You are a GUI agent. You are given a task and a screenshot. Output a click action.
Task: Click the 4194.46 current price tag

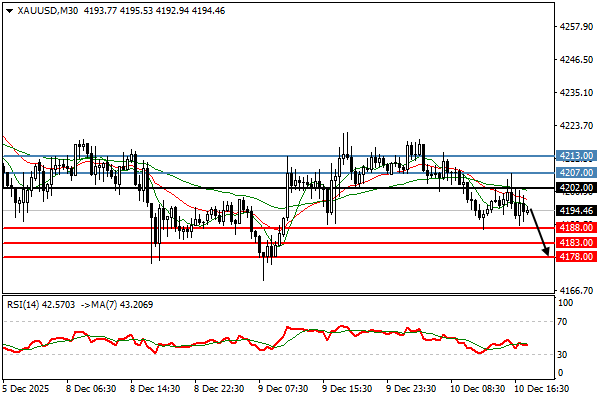575,211
